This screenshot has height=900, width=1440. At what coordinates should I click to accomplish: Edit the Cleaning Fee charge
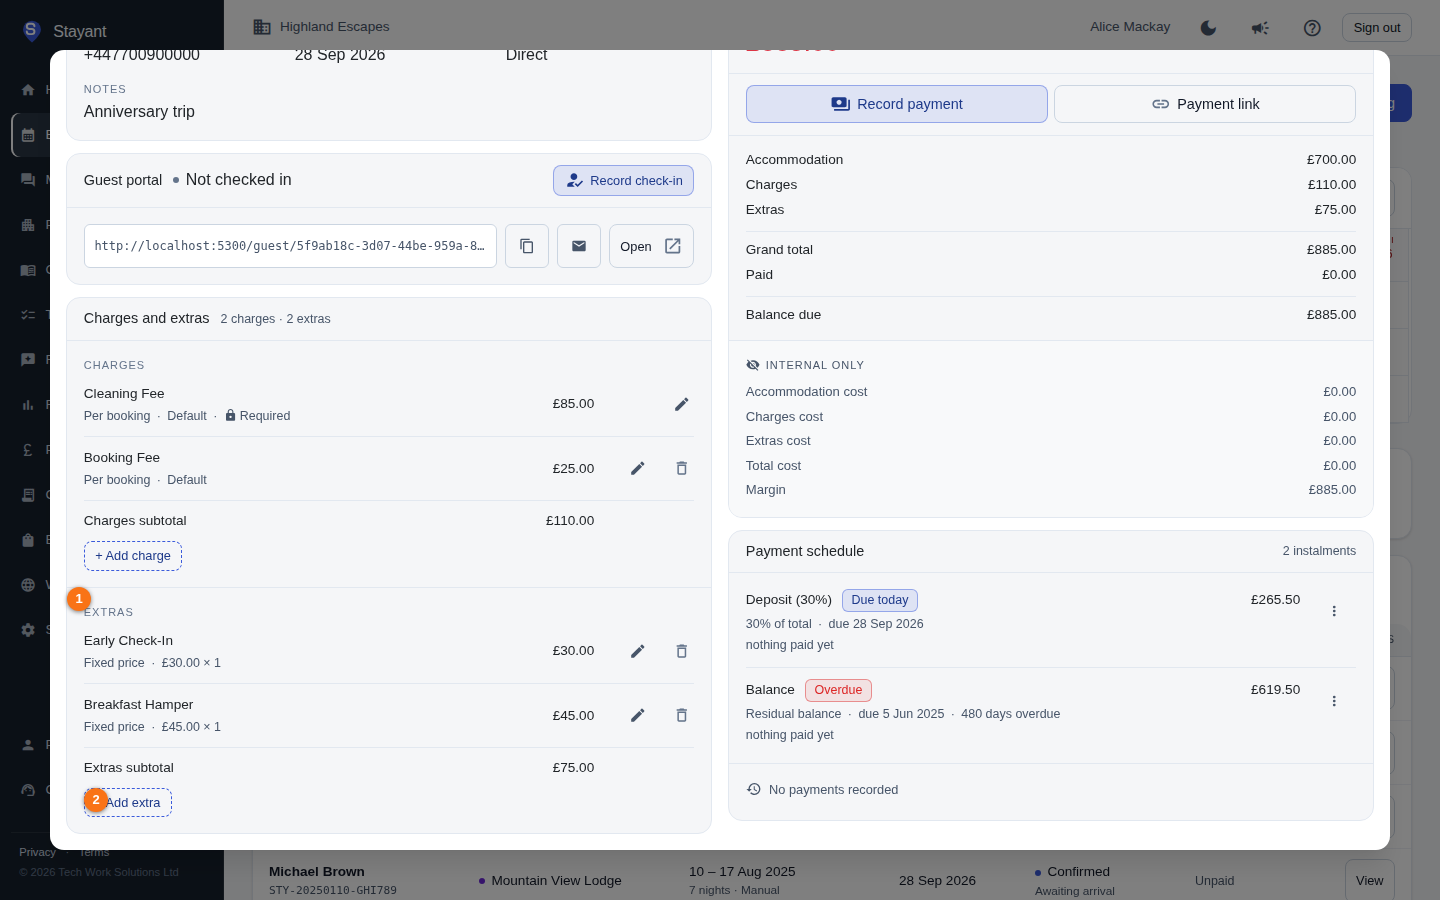682,404
